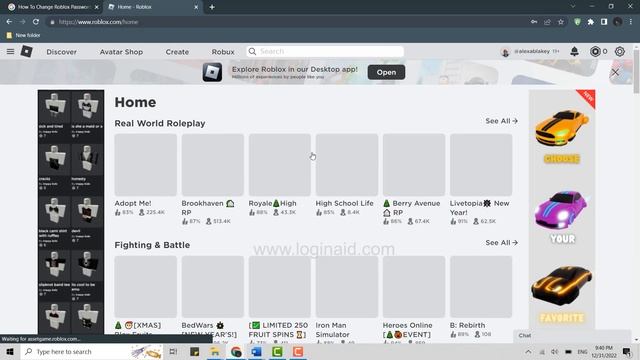Open the Robux menu item
The height and width of the screenshot is (360, 640).
(x=223, y=52)
